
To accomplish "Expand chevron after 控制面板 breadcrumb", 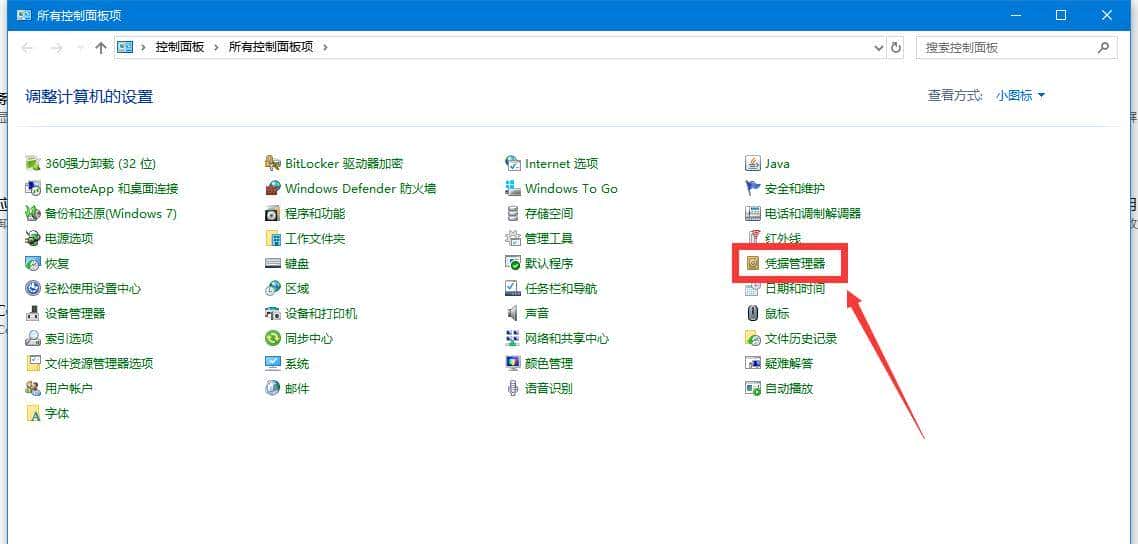I will (x=216, y=47).
